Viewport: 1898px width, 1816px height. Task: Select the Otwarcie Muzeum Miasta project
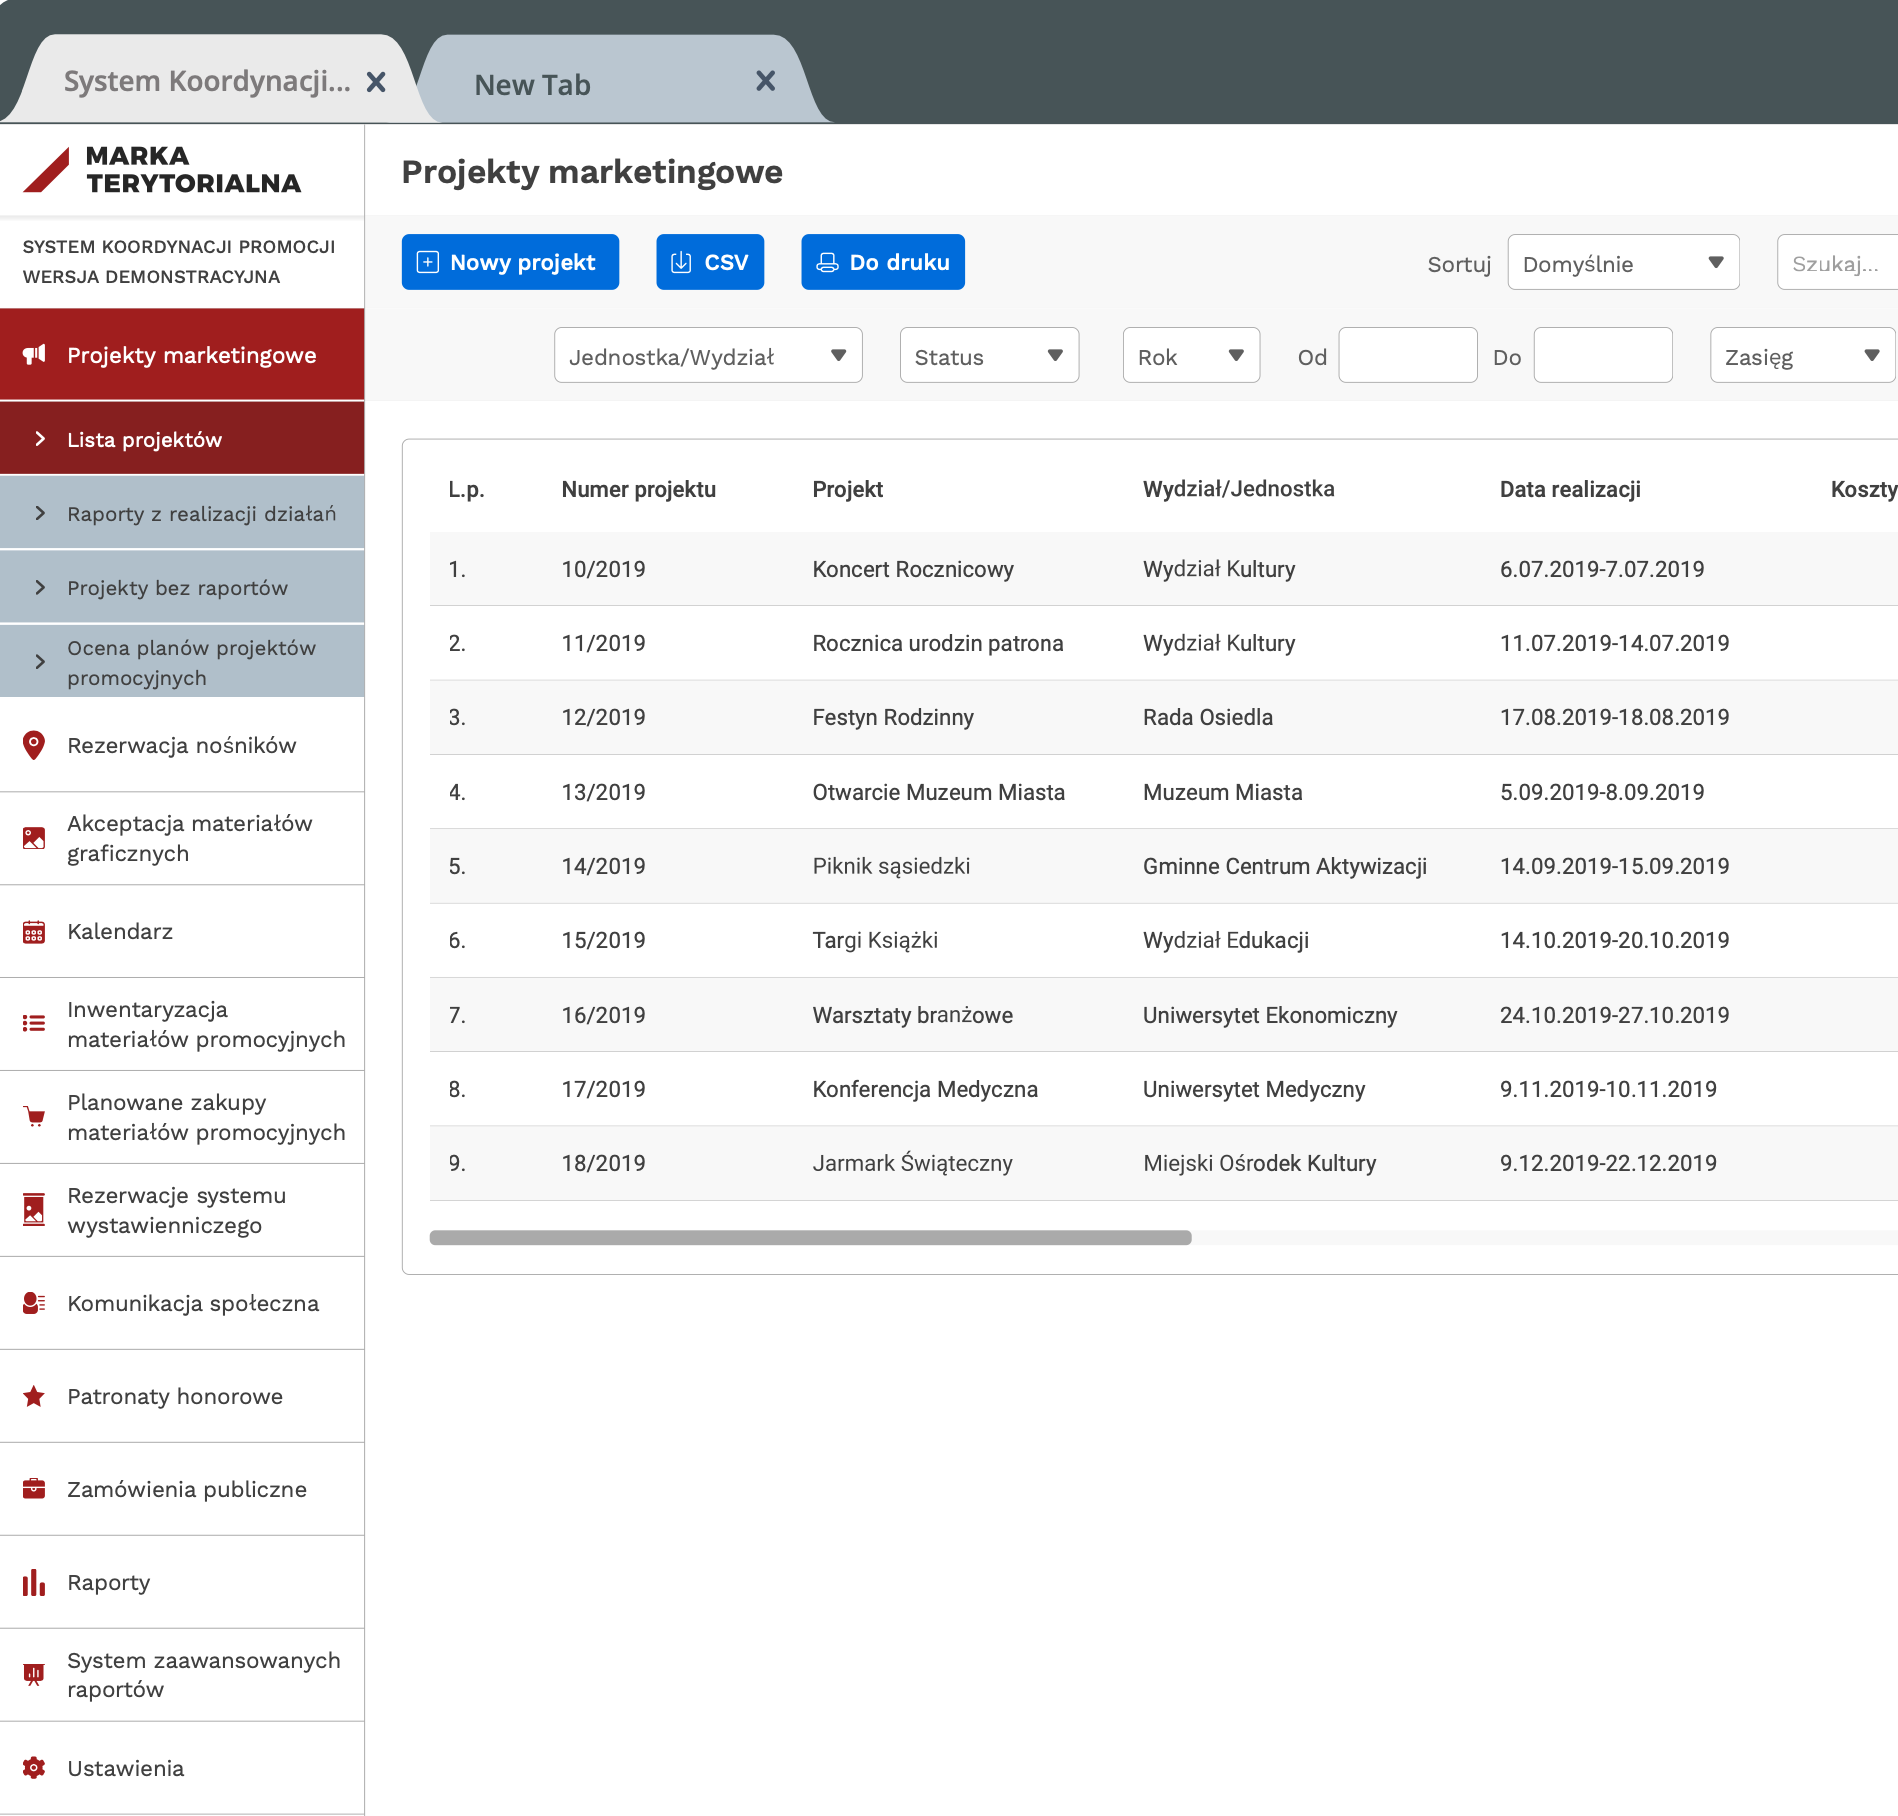1164,792
